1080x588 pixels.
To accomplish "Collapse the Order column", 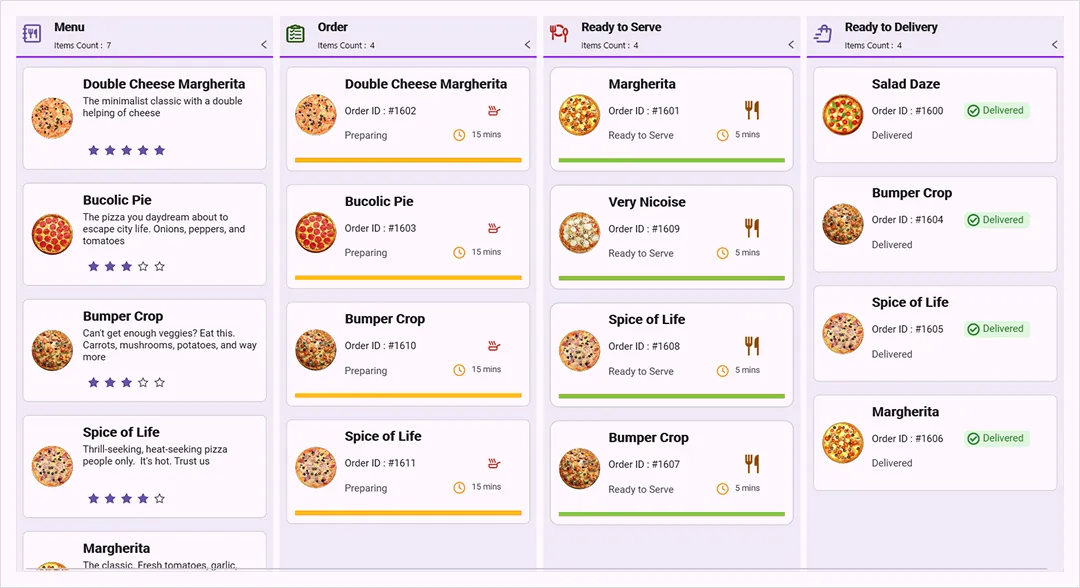I will [527, 44].
